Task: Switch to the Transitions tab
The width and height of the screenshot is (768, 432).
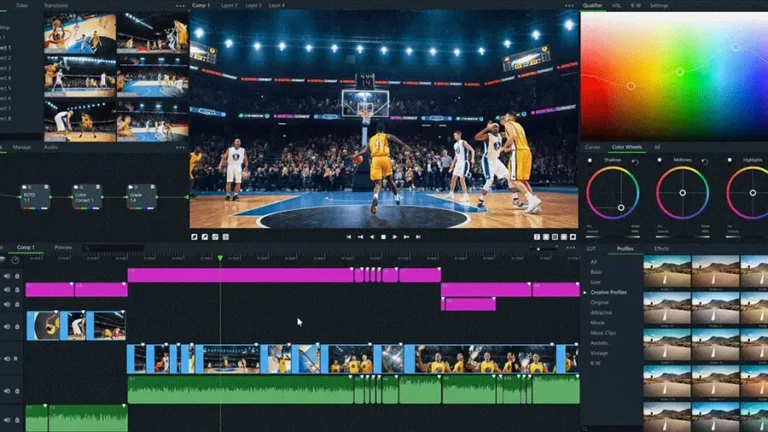Action: point(56,5)
